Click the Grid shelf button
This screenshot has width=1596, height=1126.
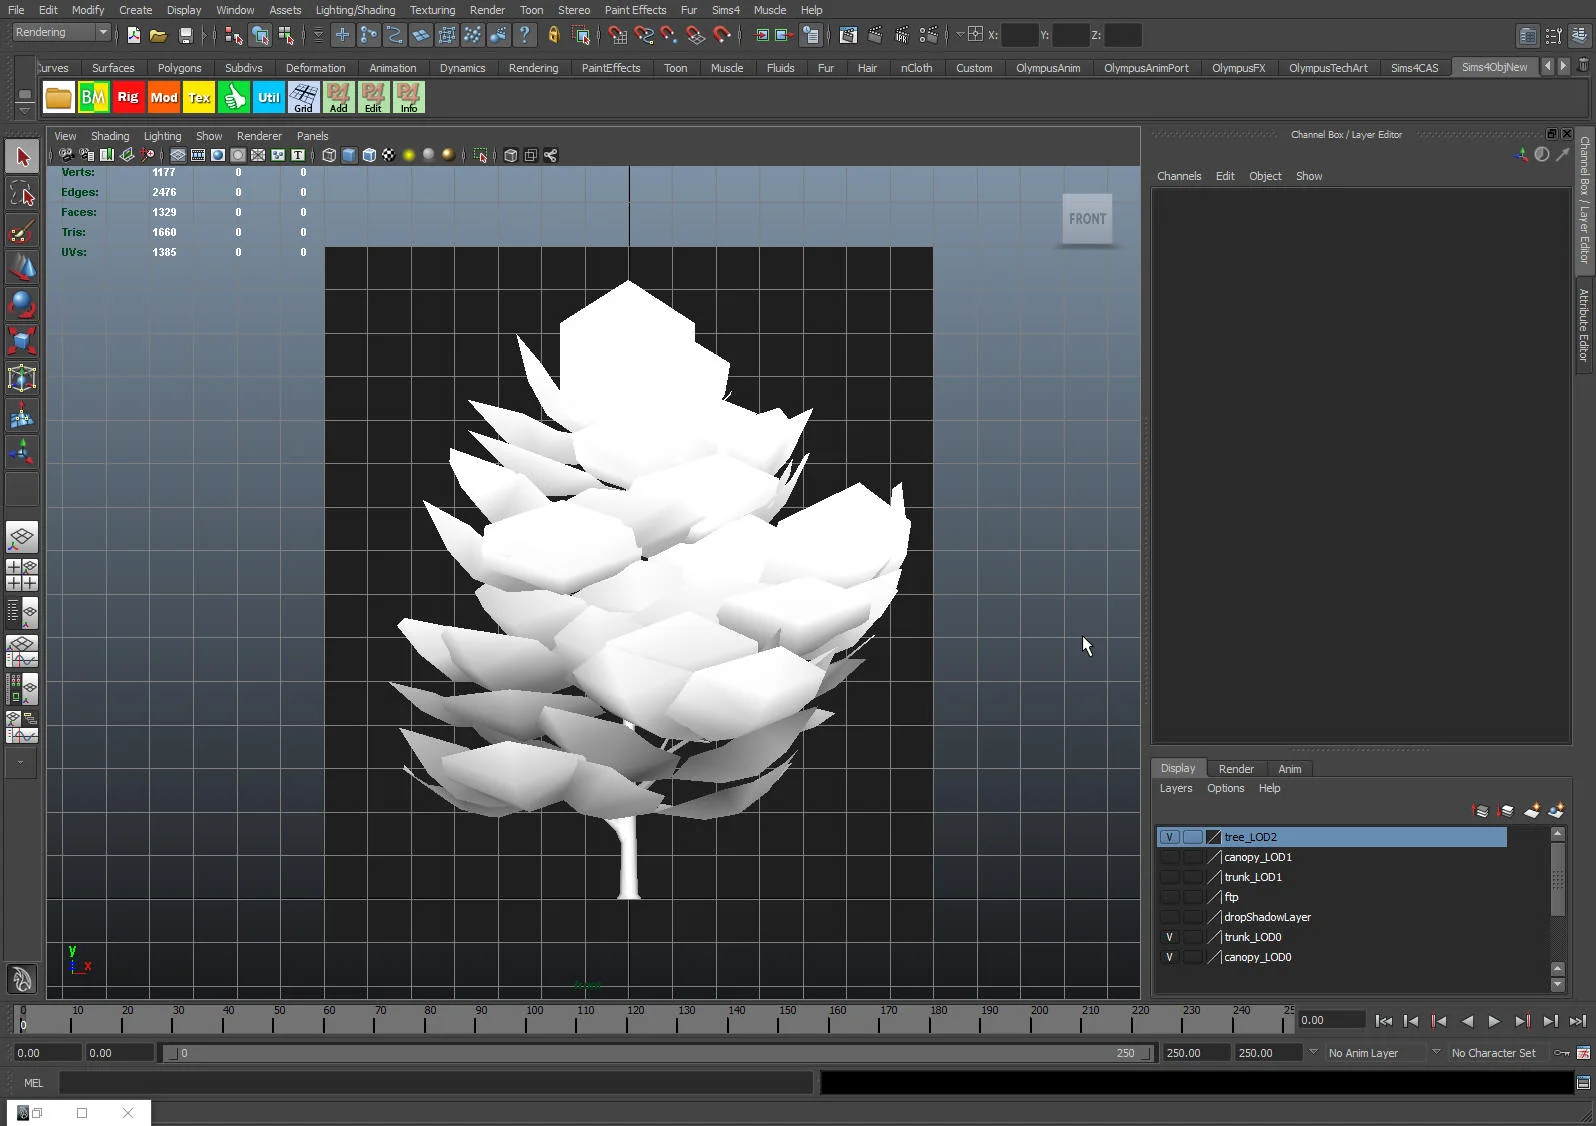coord(303,97)
